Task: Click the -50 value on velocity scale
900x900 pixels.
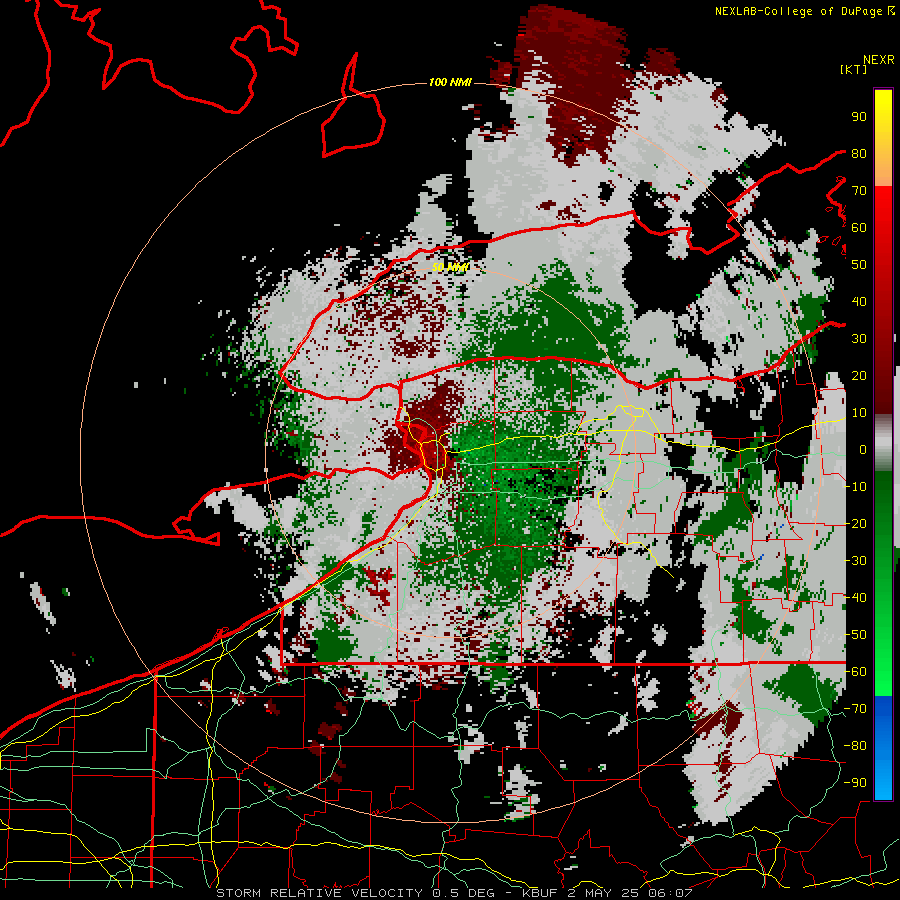Action: coord(855,634)
